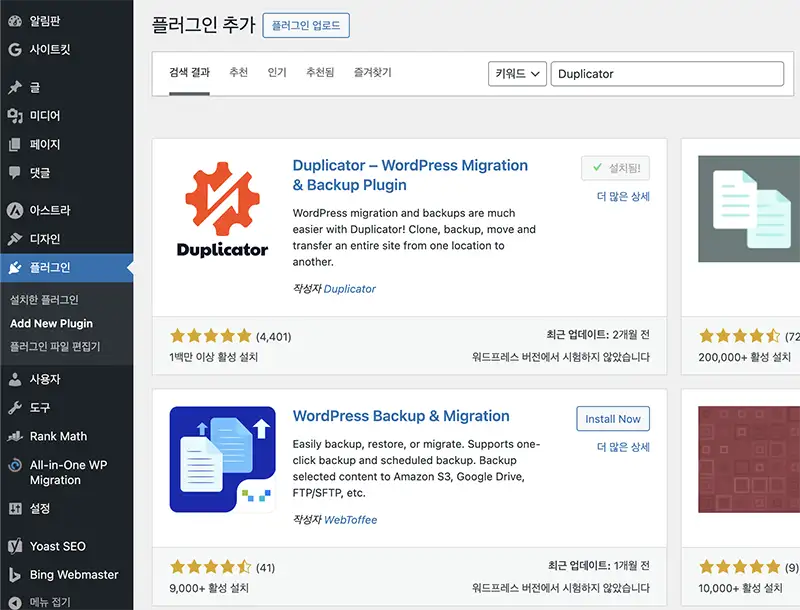
Task: Click the 아스트라 Astra logo icon
Action: click(x=15, y=210)
